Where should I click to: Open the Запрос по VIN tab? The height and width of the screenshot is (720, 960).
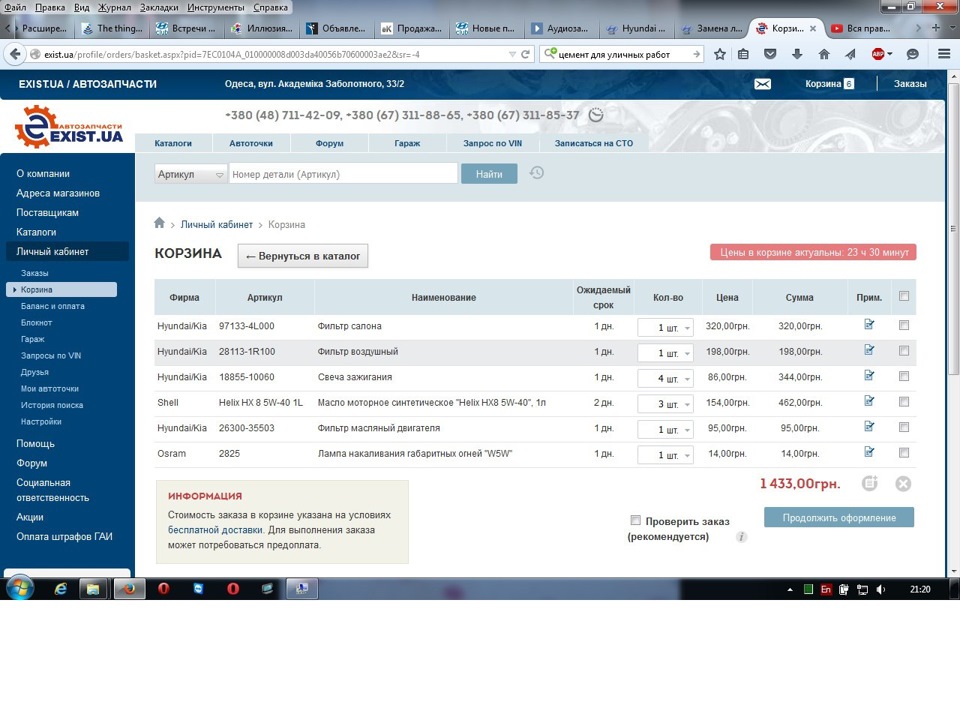click(x=492, y=143)
